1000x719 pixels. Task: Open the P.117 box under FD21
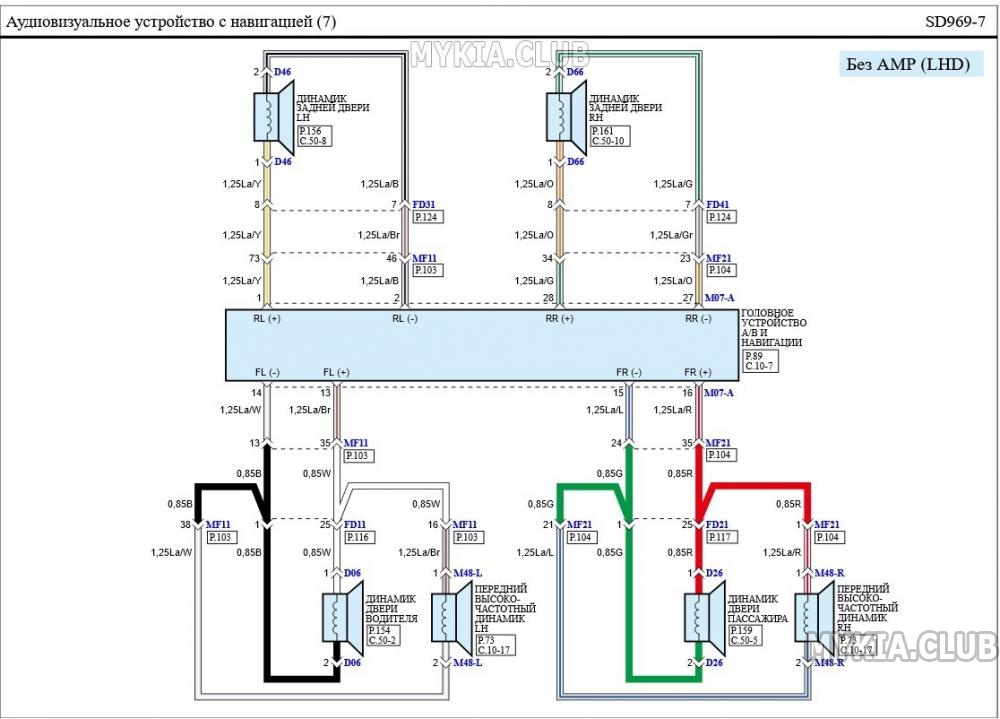(721, 537)
